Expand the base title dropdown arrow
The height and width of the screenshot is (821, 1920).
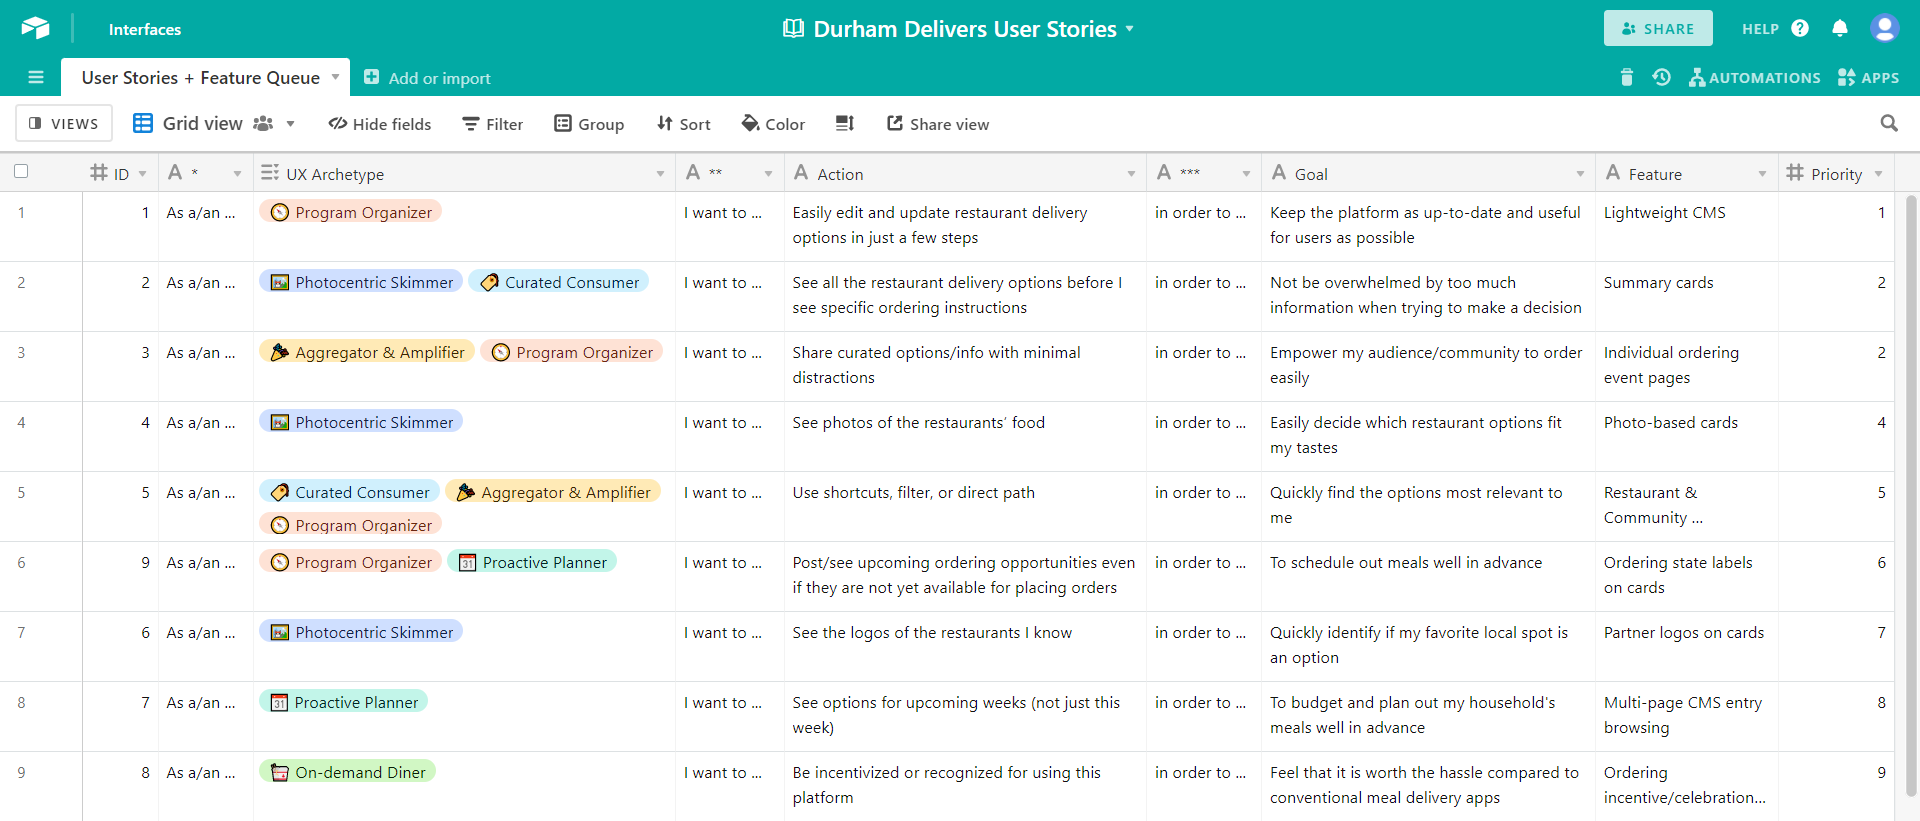point(1130,28)
